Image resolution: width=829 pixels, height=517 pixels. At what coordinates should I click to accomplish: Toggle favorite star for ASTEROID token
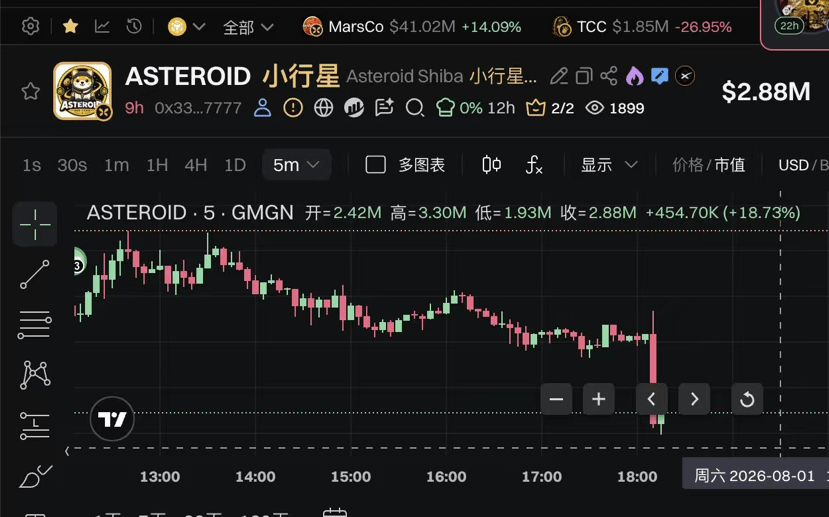click(x=30, y=91)
